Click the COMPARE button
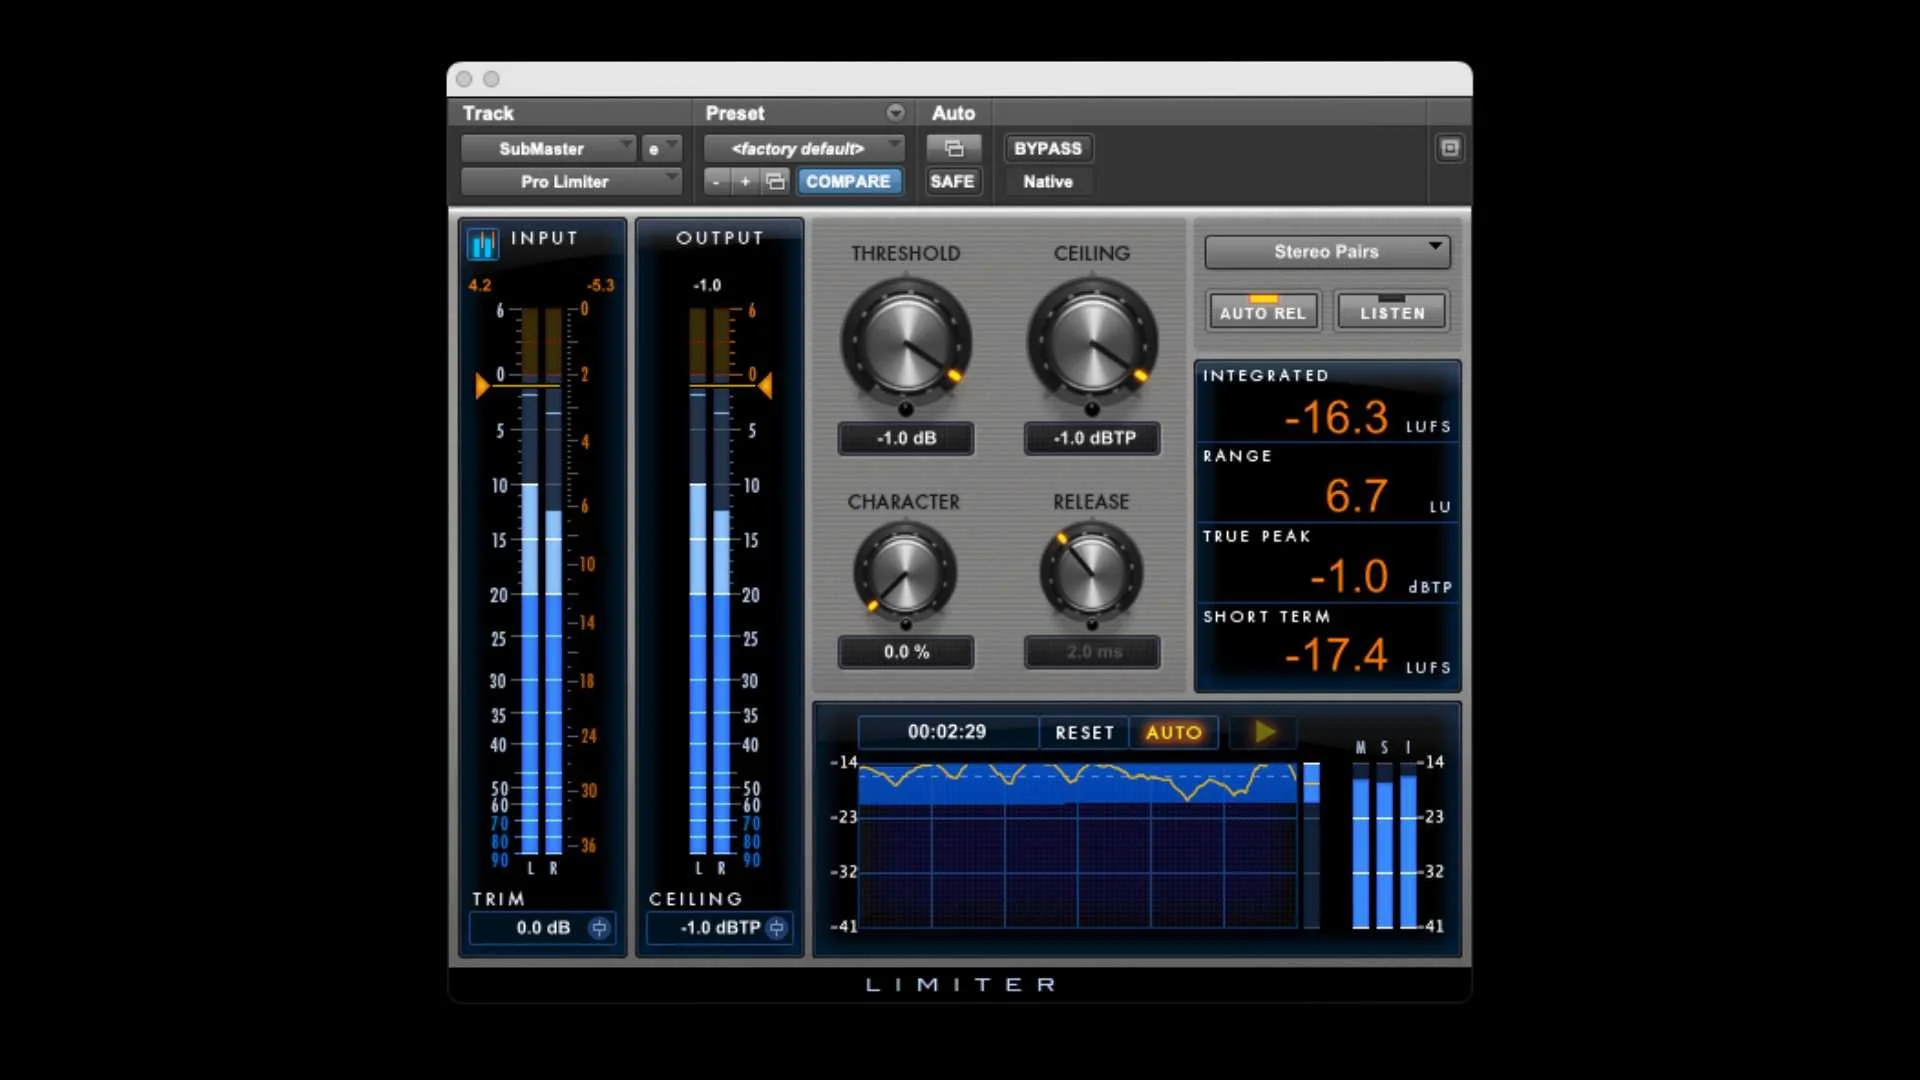The width and height of the screenshot is (1920, 1080). click(848, 181)
